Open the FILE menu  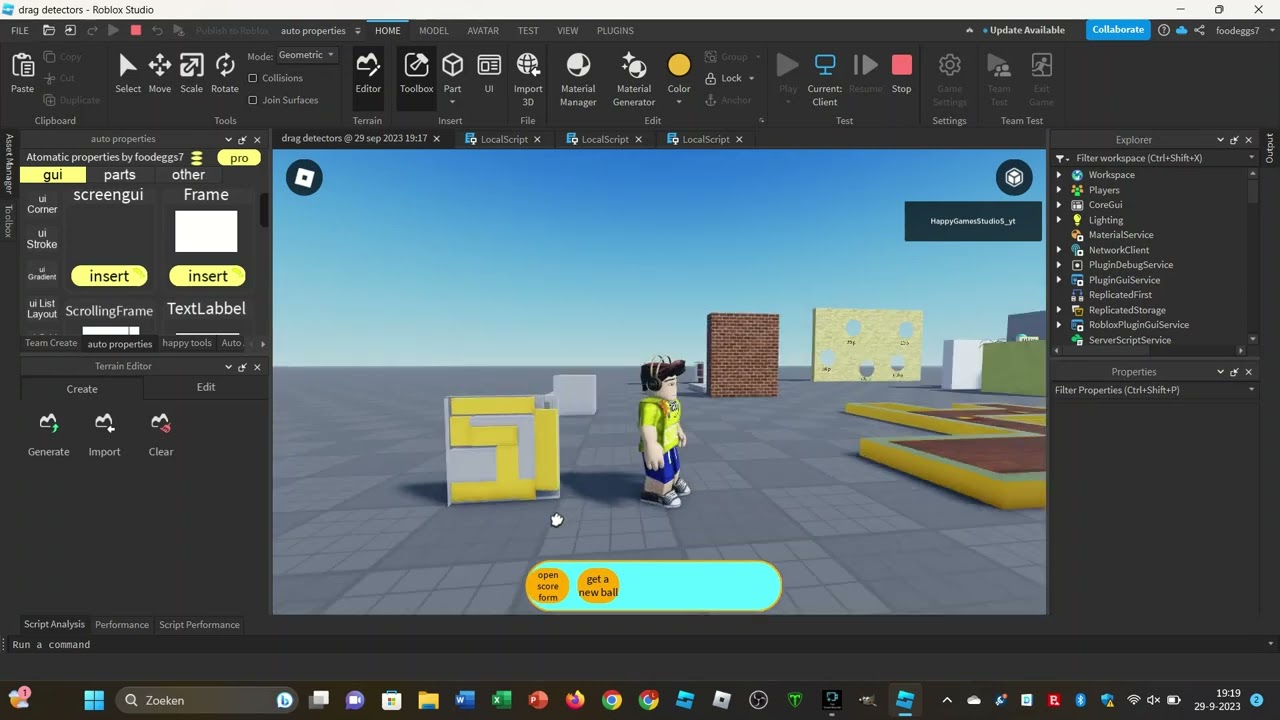(x=20, y=31)
